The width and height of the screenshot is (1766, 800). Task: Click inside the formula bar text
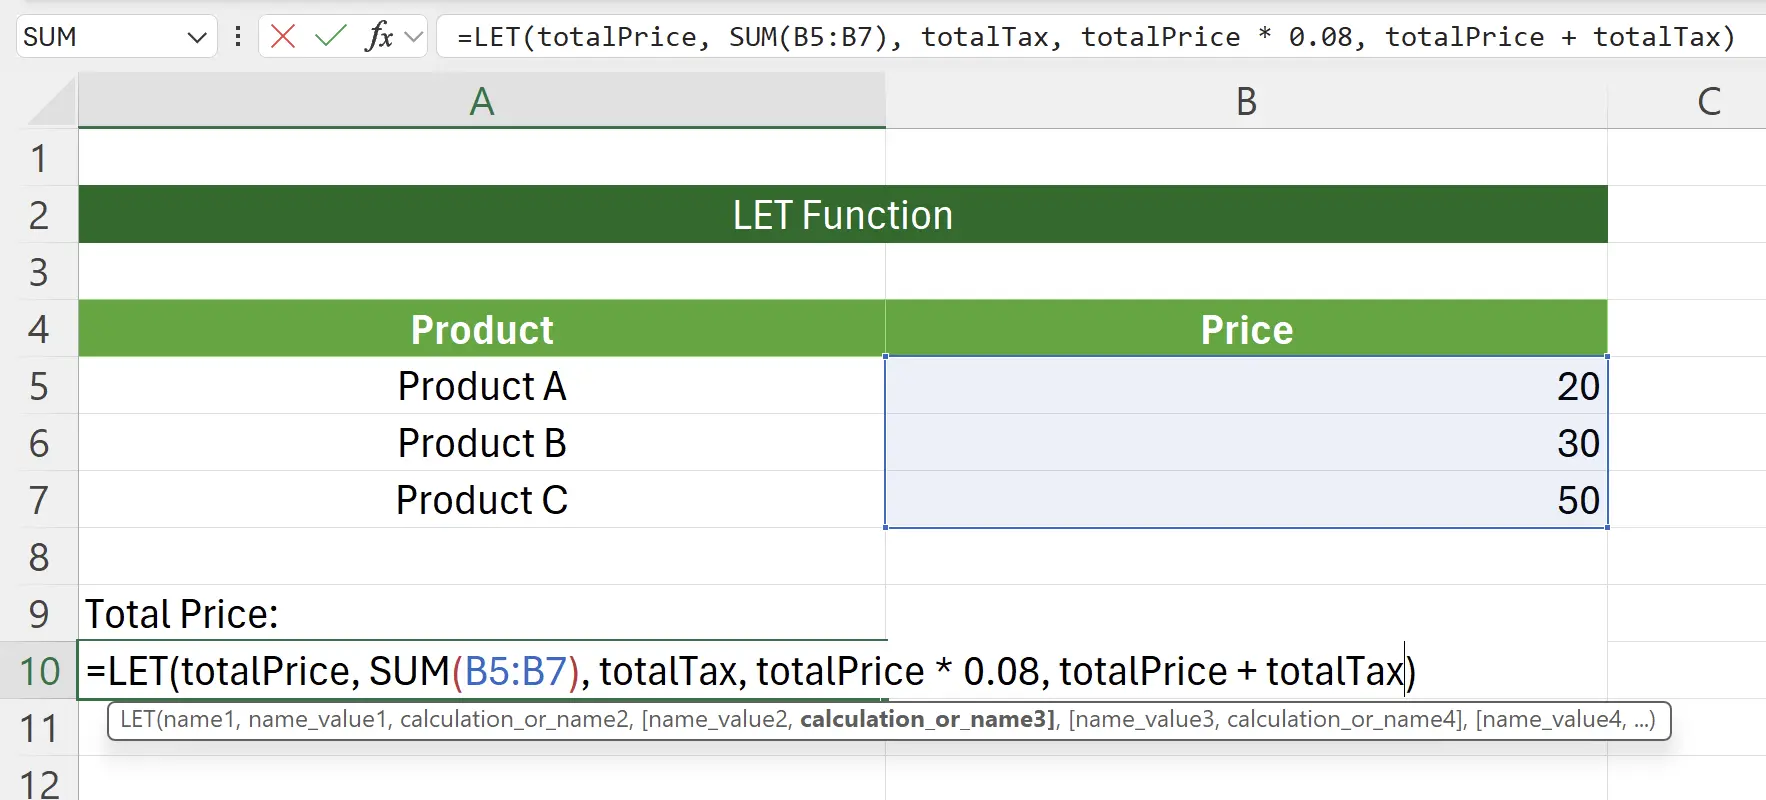(x=1095, y=37)
